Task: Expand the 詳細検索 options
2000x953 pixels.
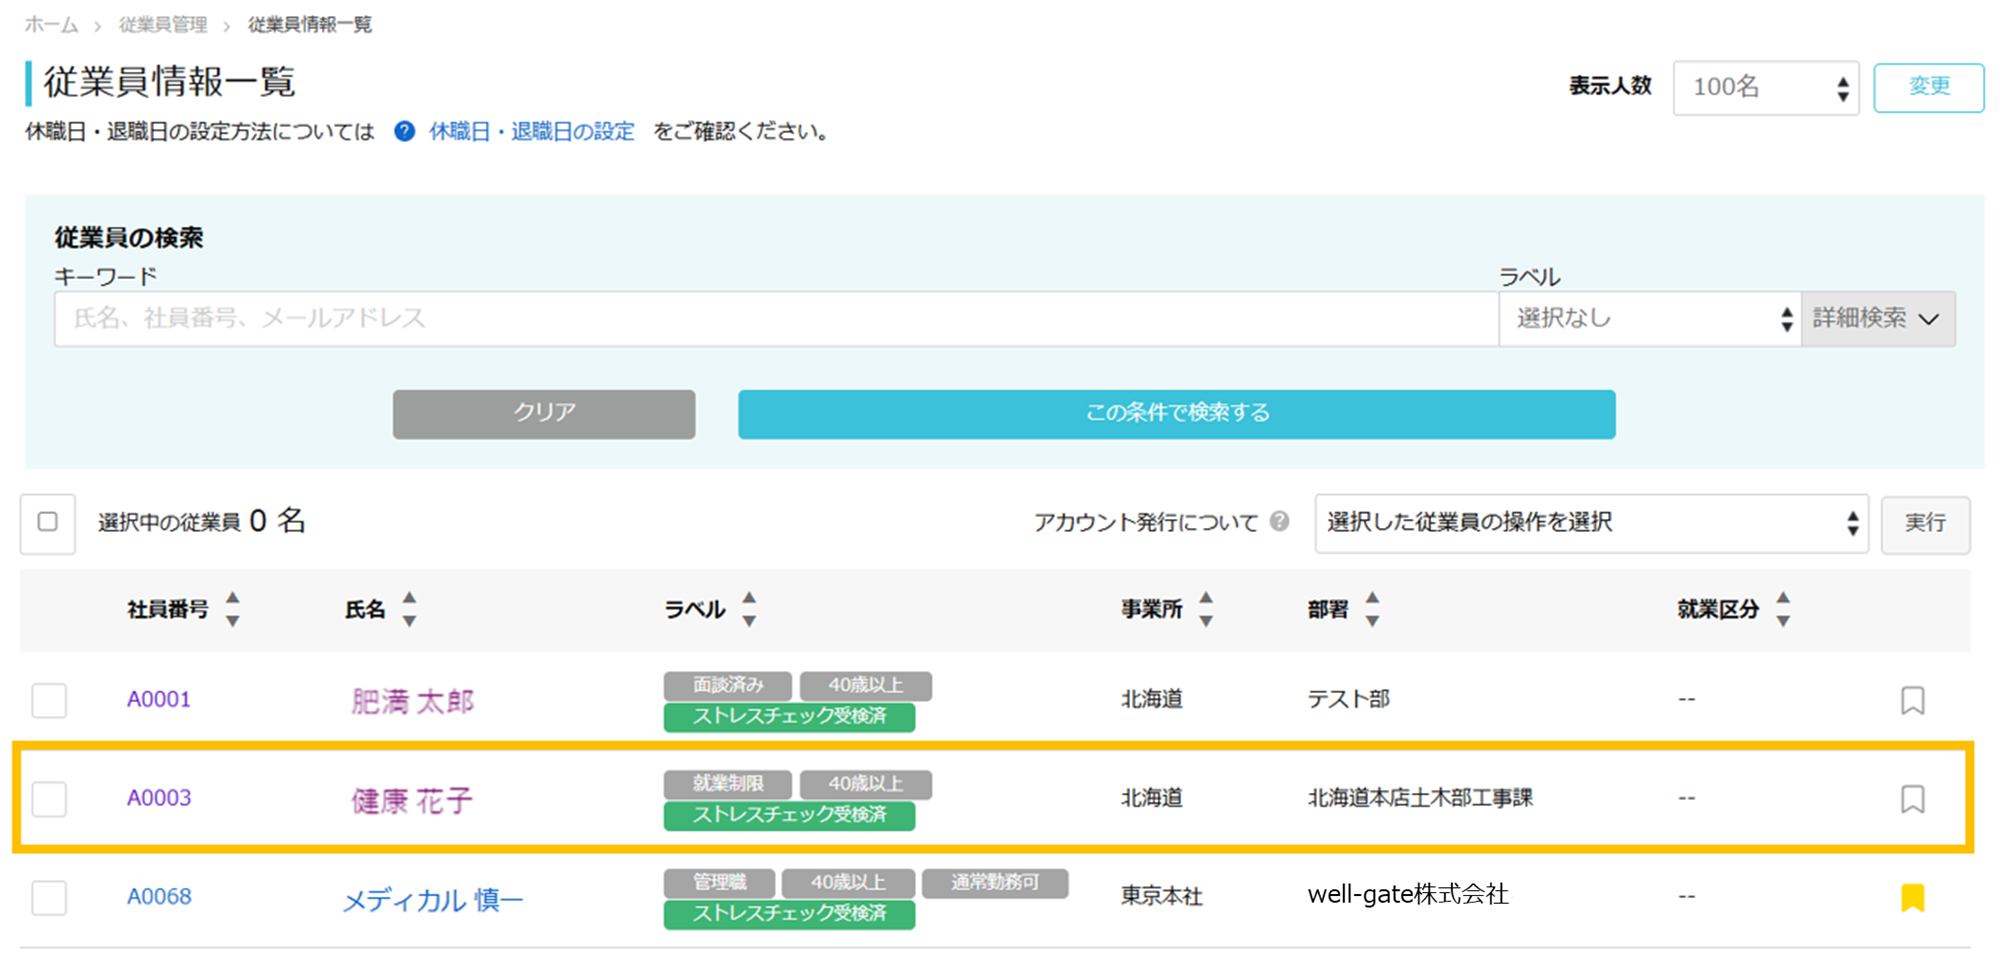Action: 1878,319
